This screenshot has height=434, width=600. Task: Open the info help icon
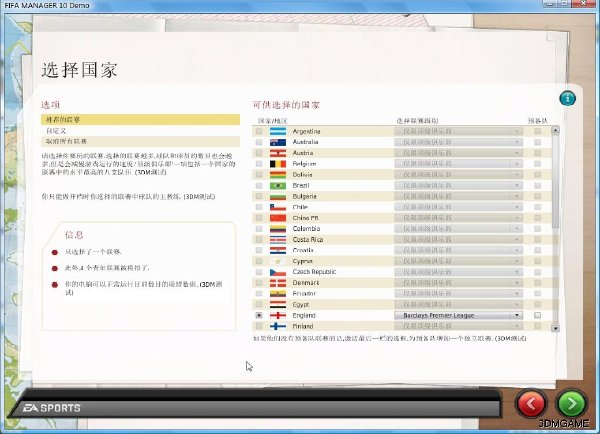(567, 98)
